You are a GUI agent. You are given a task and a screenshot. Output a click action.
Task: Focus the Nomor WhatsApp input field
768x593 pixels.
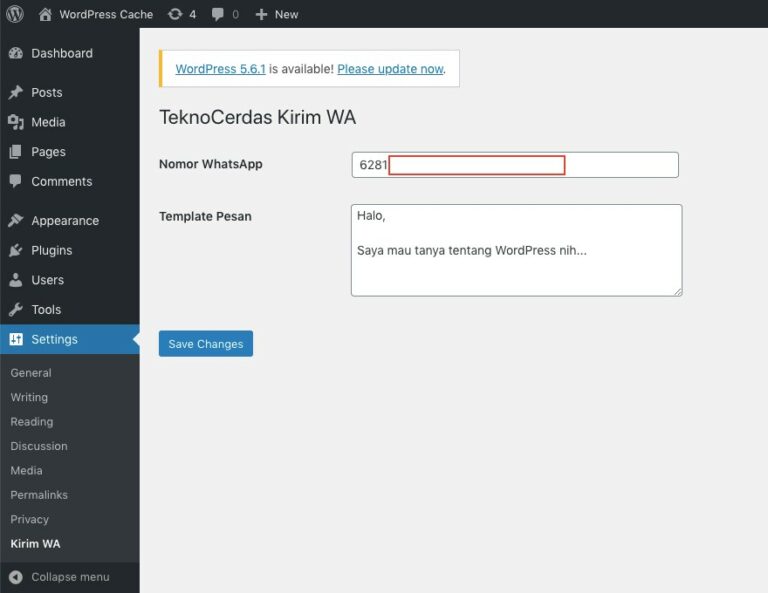[x=515, y=165]
